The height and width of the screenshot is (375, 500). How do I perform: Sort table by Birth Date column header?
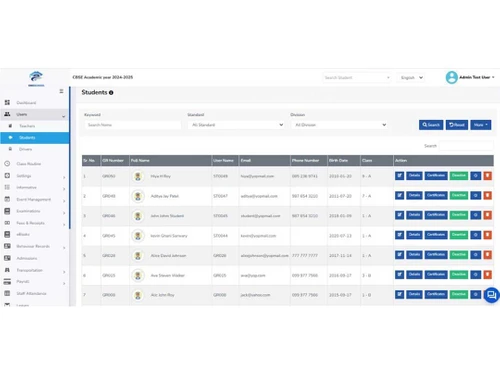(x=343, y=160)
